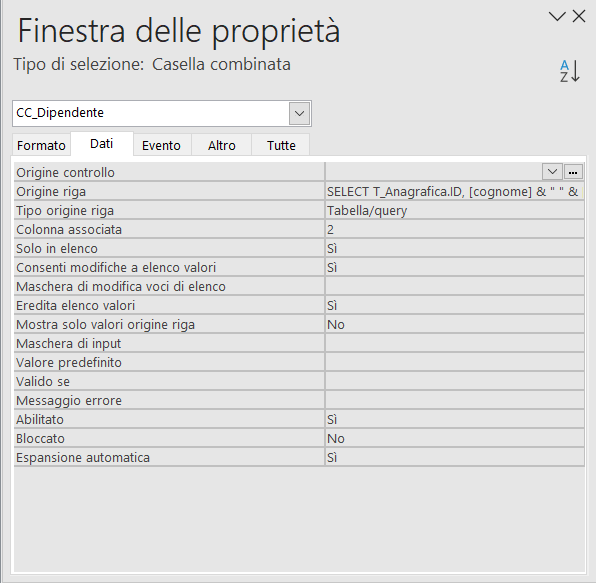This screenshot has width=596, height=583.
Task: Select the Dati tab
Action: pos(101,144)
